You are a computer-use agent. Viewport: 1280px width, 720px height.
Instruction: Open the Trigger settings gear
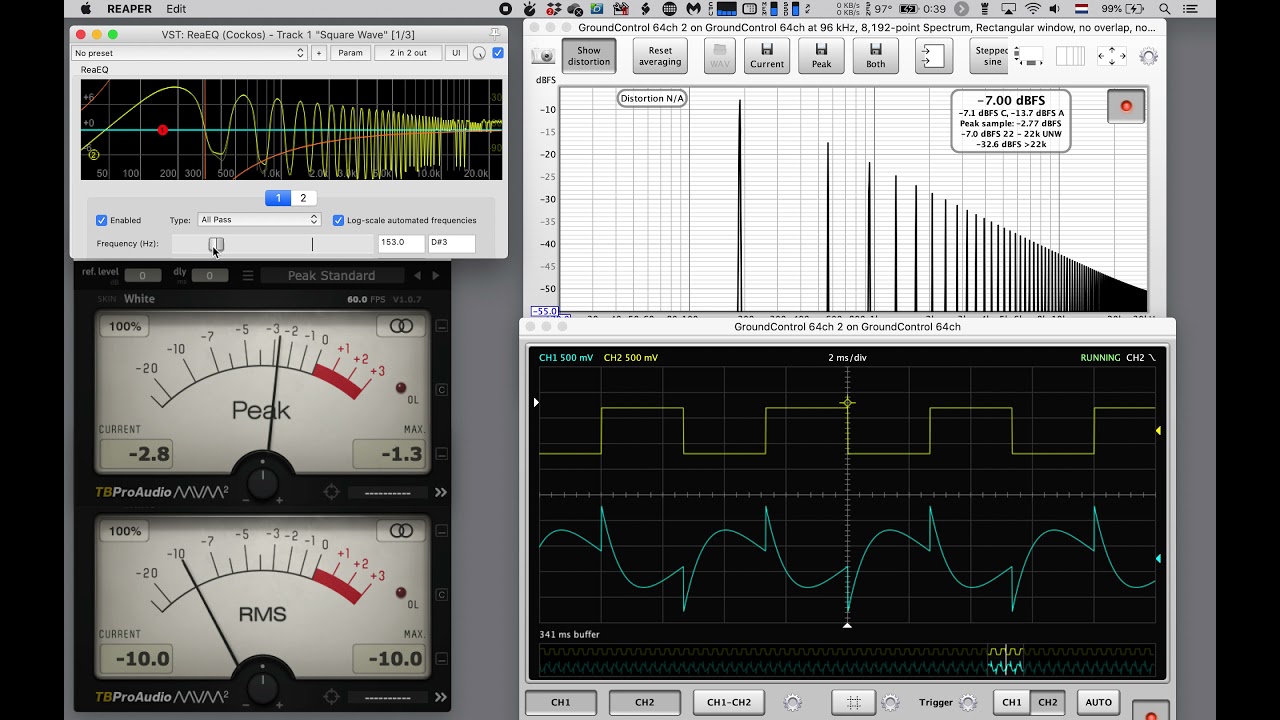tap(968, 702)
